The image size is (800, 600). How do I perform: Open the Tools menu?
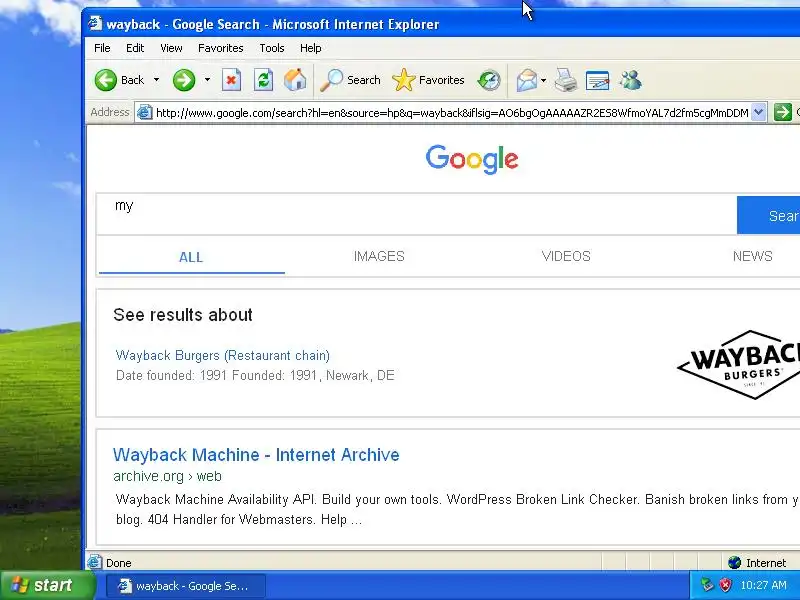point(271,48)
